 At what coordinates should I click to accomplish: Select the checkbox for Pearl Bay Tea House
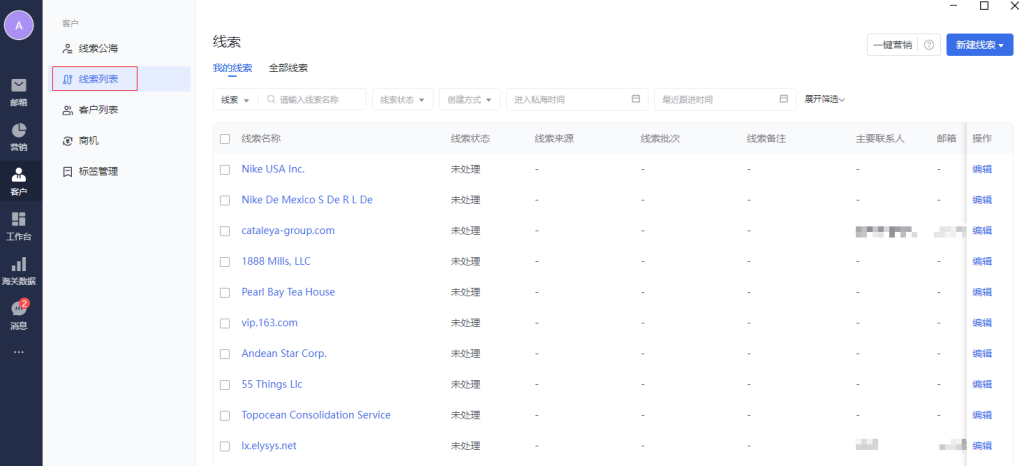tap(225, 292)
